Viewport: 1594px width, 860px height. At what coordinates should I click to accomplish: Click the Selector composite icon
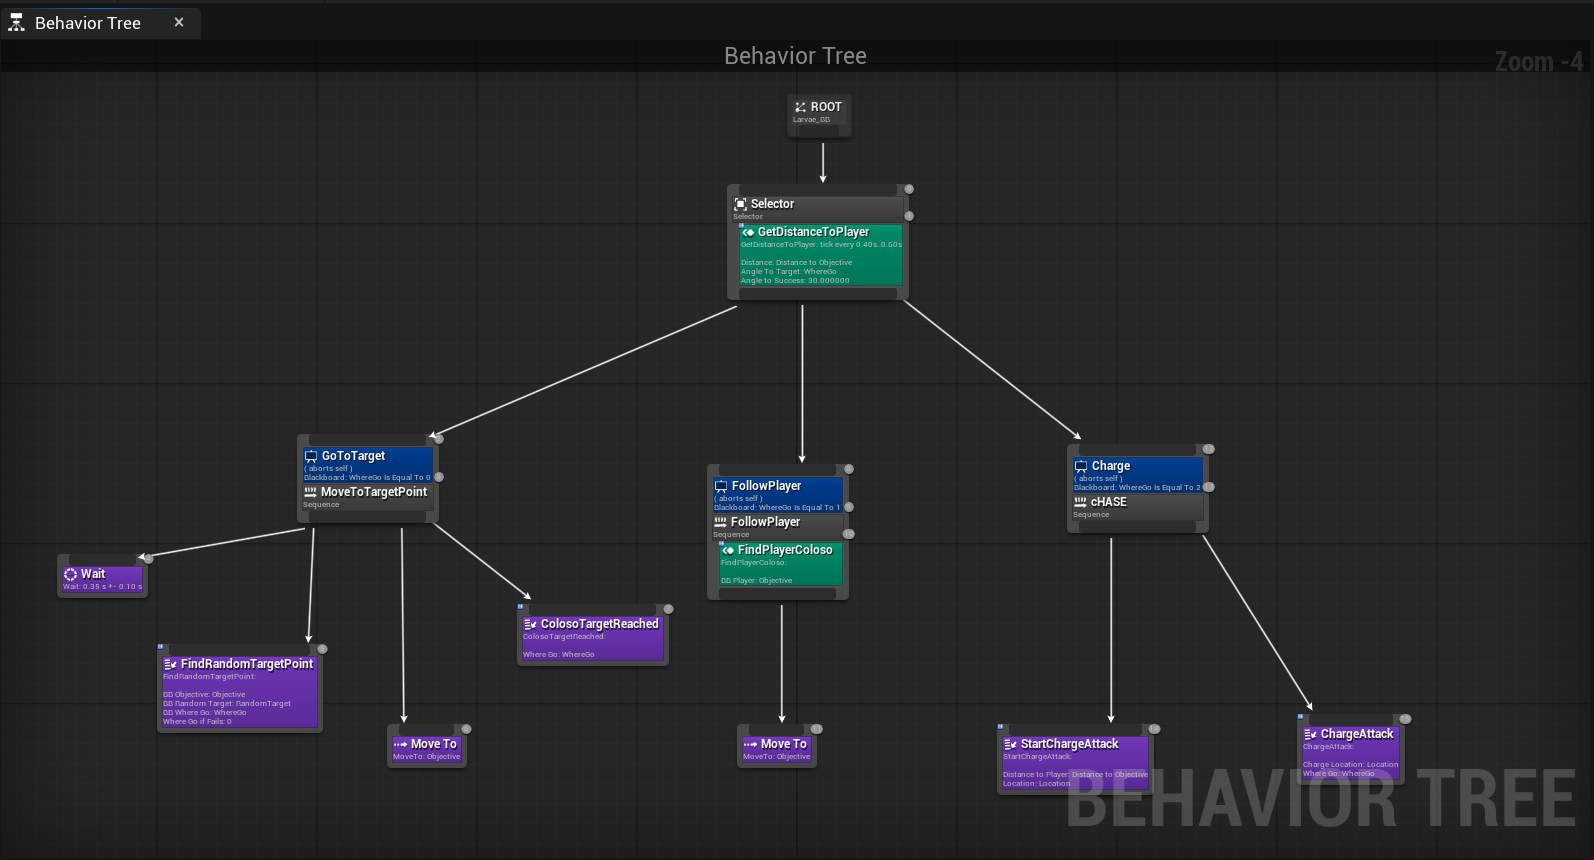click(741, 204)
